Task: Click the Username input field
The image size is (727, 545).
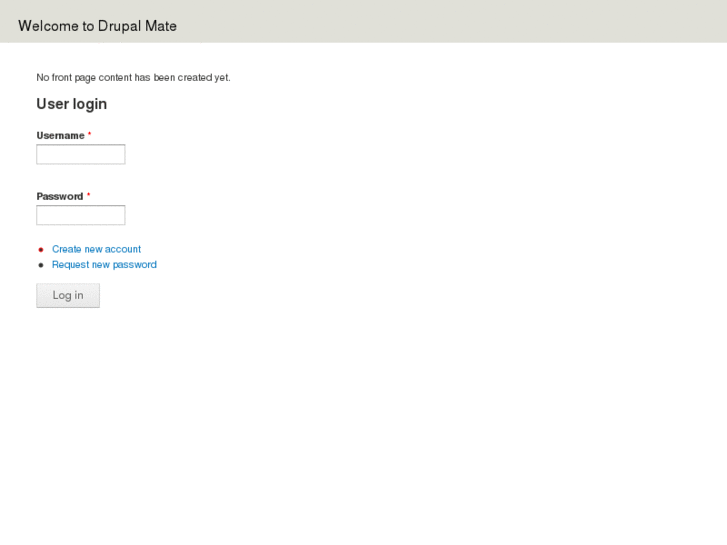Action: tap(81, 154)
